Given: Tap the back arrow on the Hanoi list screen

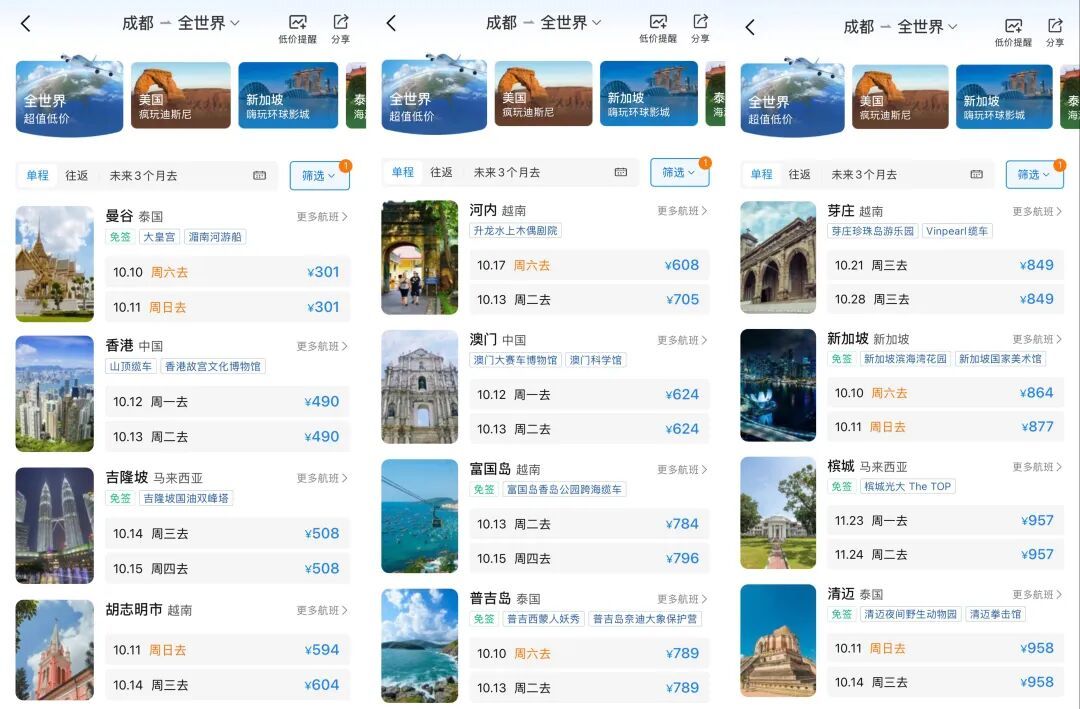Looking at the screenshot, I should (x=391, y=23).
